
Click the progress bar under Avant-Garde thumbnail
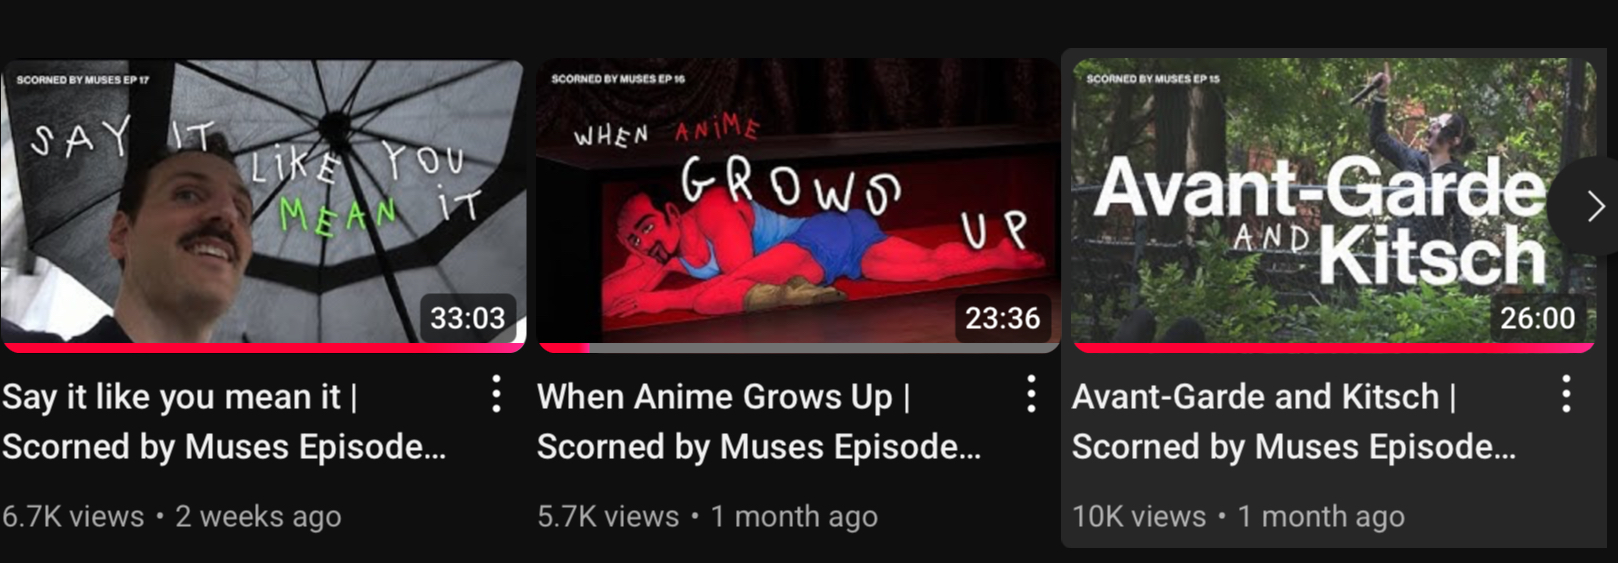(x=1333, y=348)
